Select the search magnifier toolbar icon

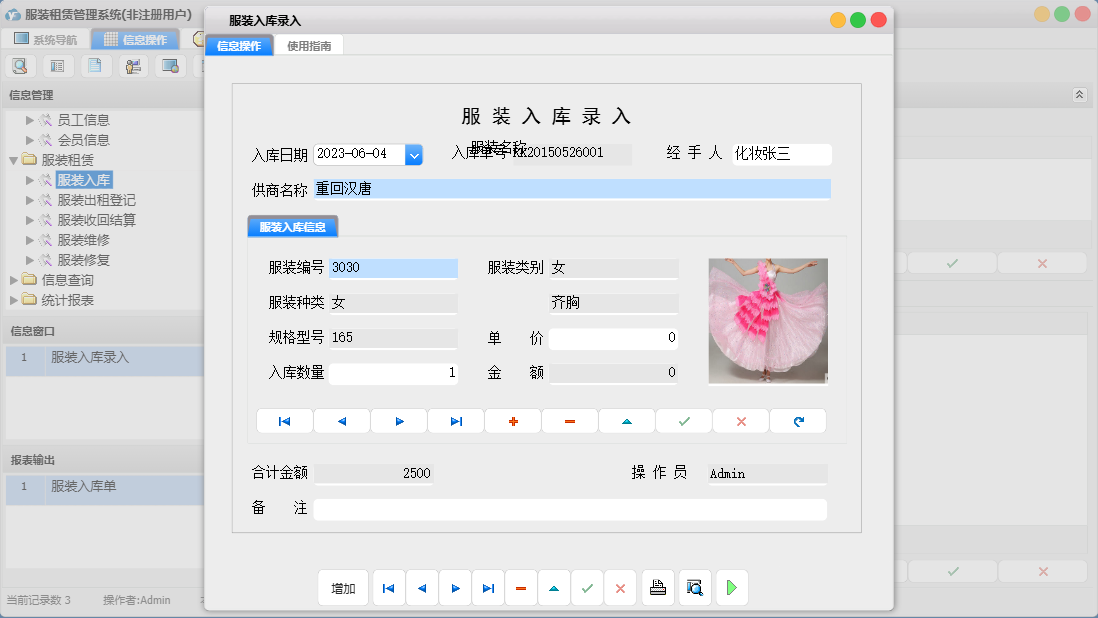tap(20, 65)
